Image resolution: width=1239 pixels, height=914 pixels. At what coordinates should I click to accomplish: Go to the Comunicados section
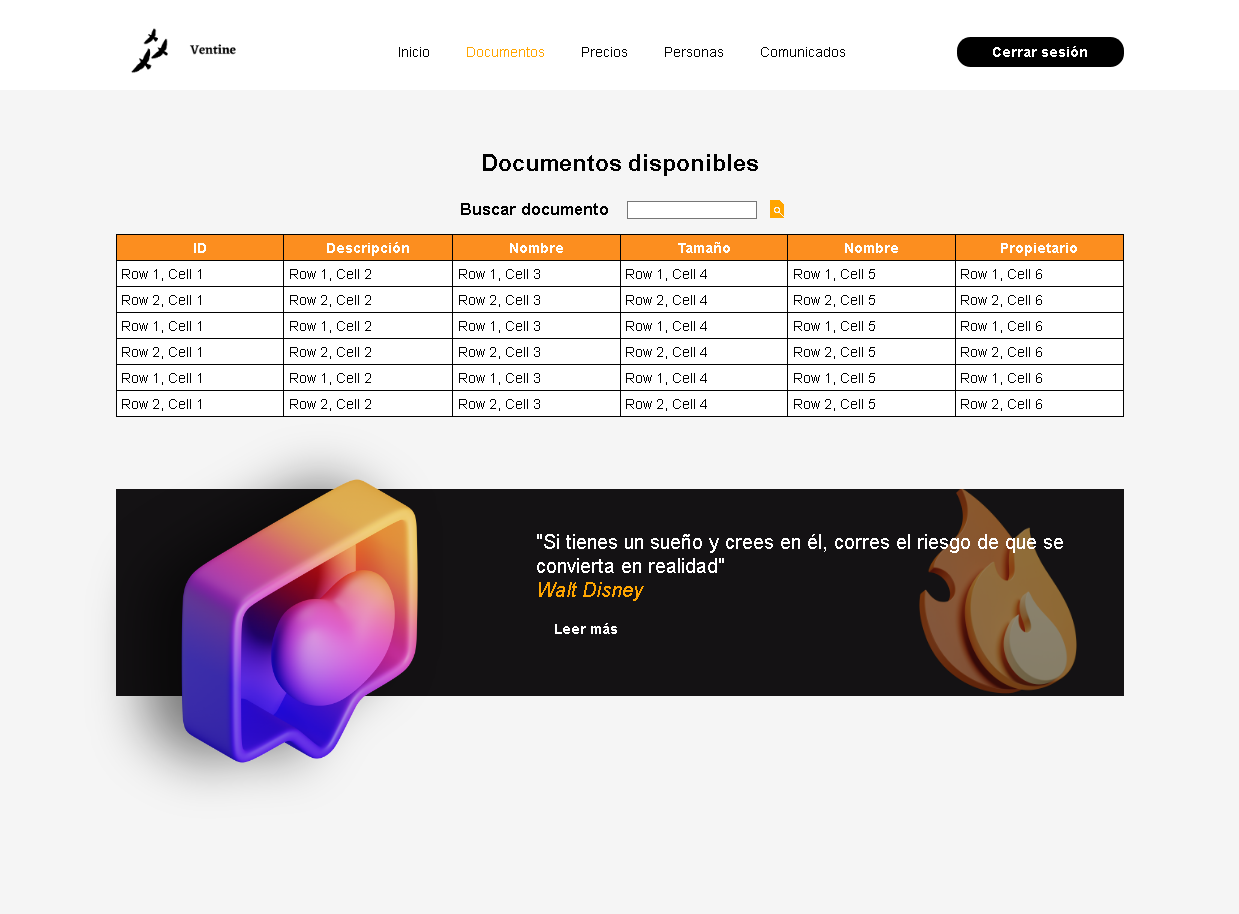coord(802,53)
